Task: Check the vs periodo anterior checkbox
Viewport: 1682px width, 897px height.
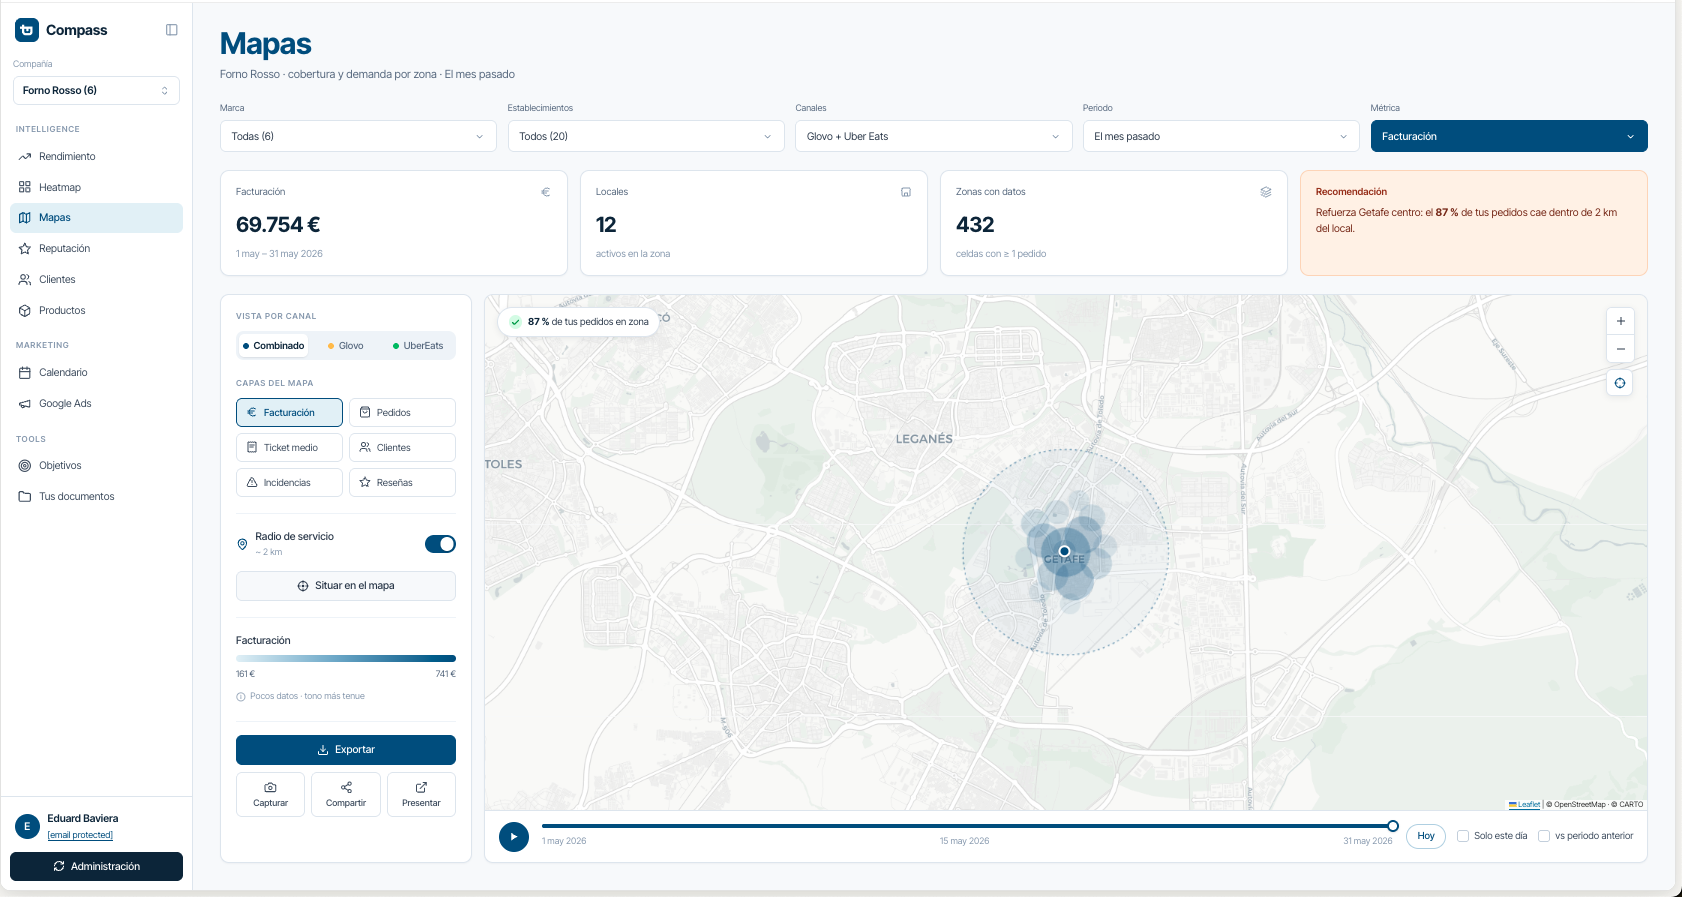Action: coord(1544,836)
